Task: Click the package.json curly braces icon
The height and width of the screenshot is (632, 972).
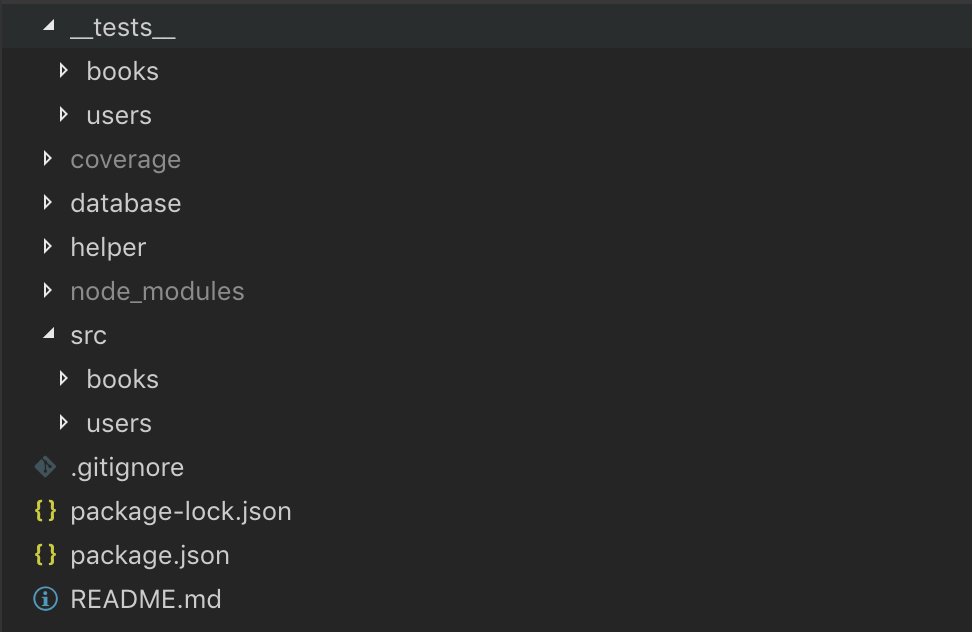Action: (45, 555)
